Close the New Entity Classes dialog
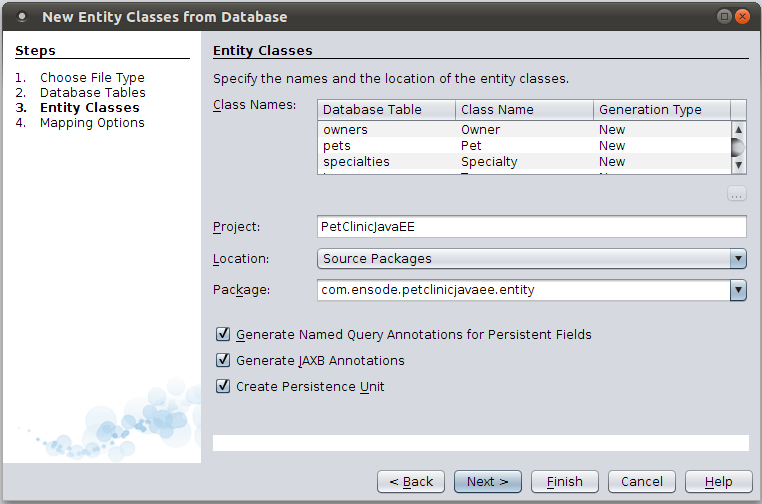Image resolution: width=762 pixels, height=504 pixels. (741, 17)
